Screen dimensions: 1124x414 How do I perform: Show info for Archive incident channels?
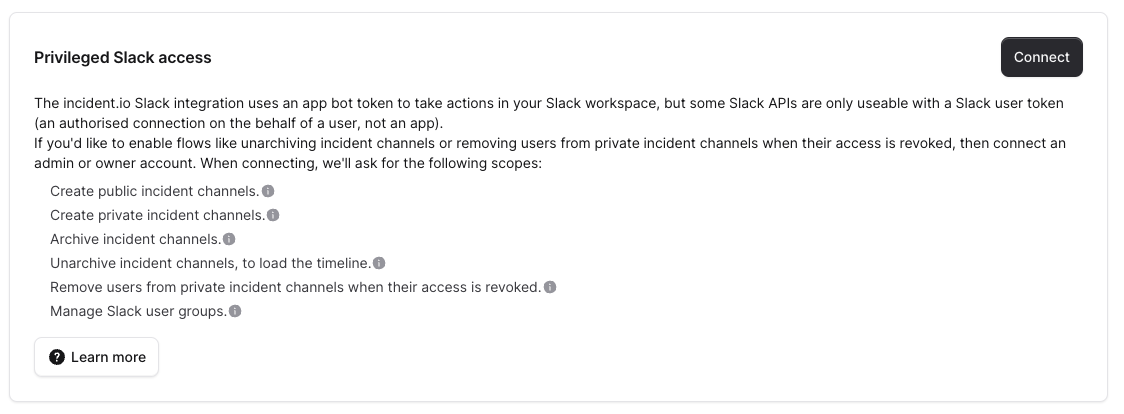click(x=229, y=239)
